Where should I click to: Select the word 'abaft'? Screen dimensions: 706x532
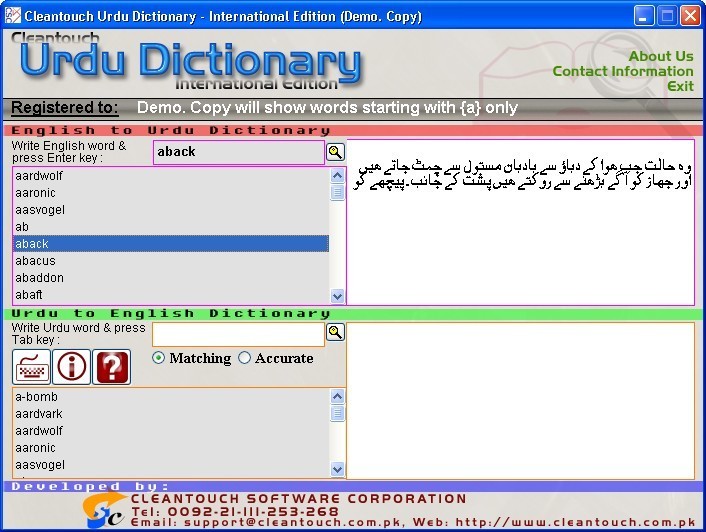(x=171, y=295)
